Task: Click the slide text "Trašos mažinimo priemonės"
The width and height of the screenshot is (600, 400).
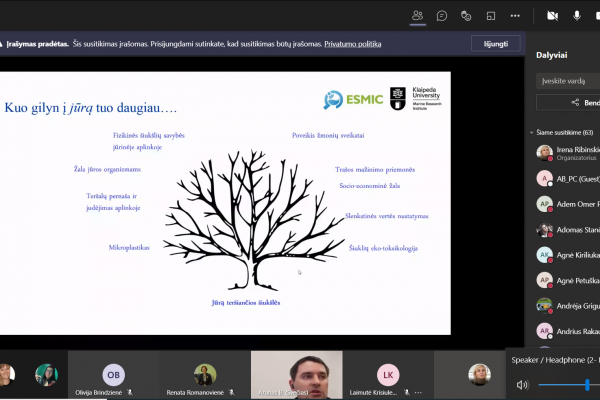Action: point(375,170)
